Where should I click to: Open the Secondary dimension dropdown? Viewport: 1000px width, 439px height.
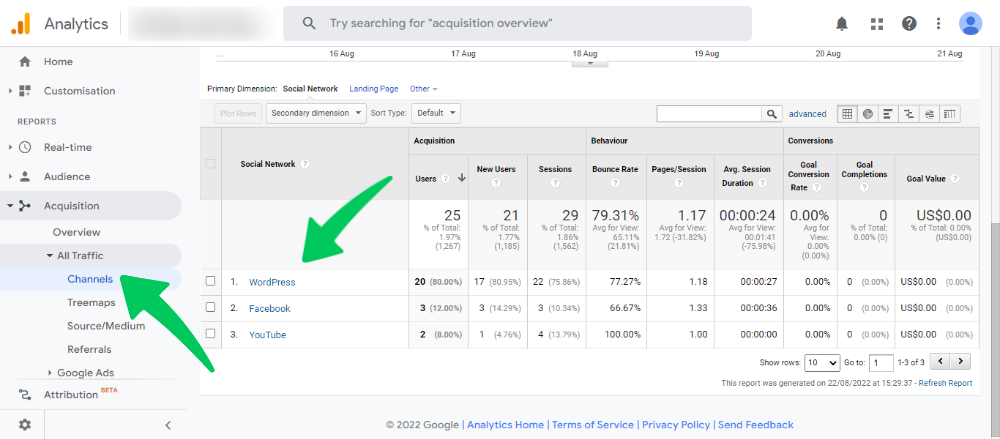(x=317, y=114)
